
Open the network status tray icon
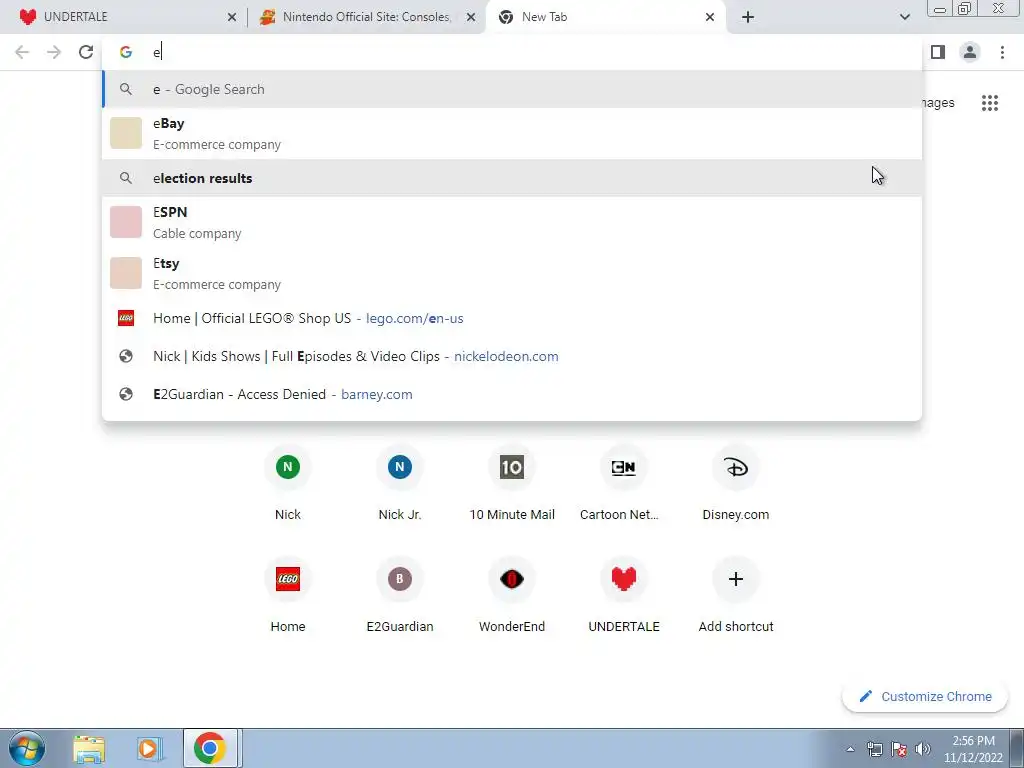pyautogui.click(x=874, y=749)
